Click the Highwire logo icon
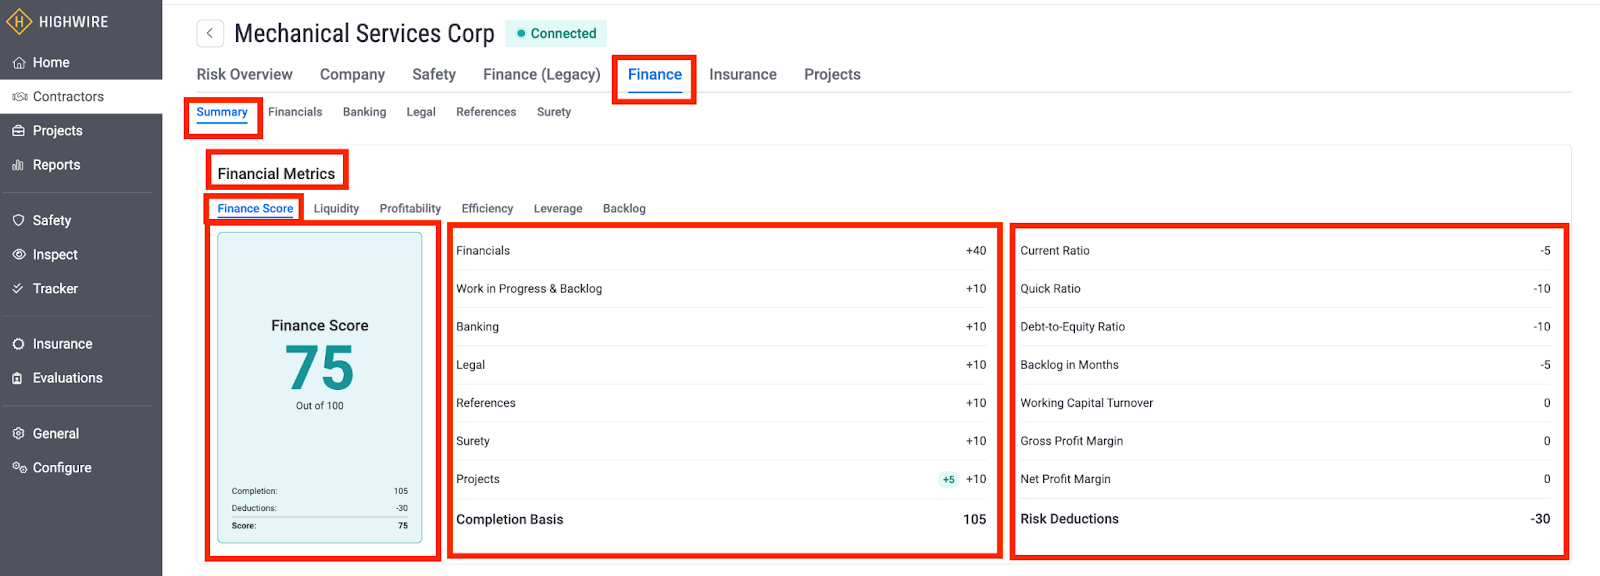1600x576 pixels. pos(19,22)
